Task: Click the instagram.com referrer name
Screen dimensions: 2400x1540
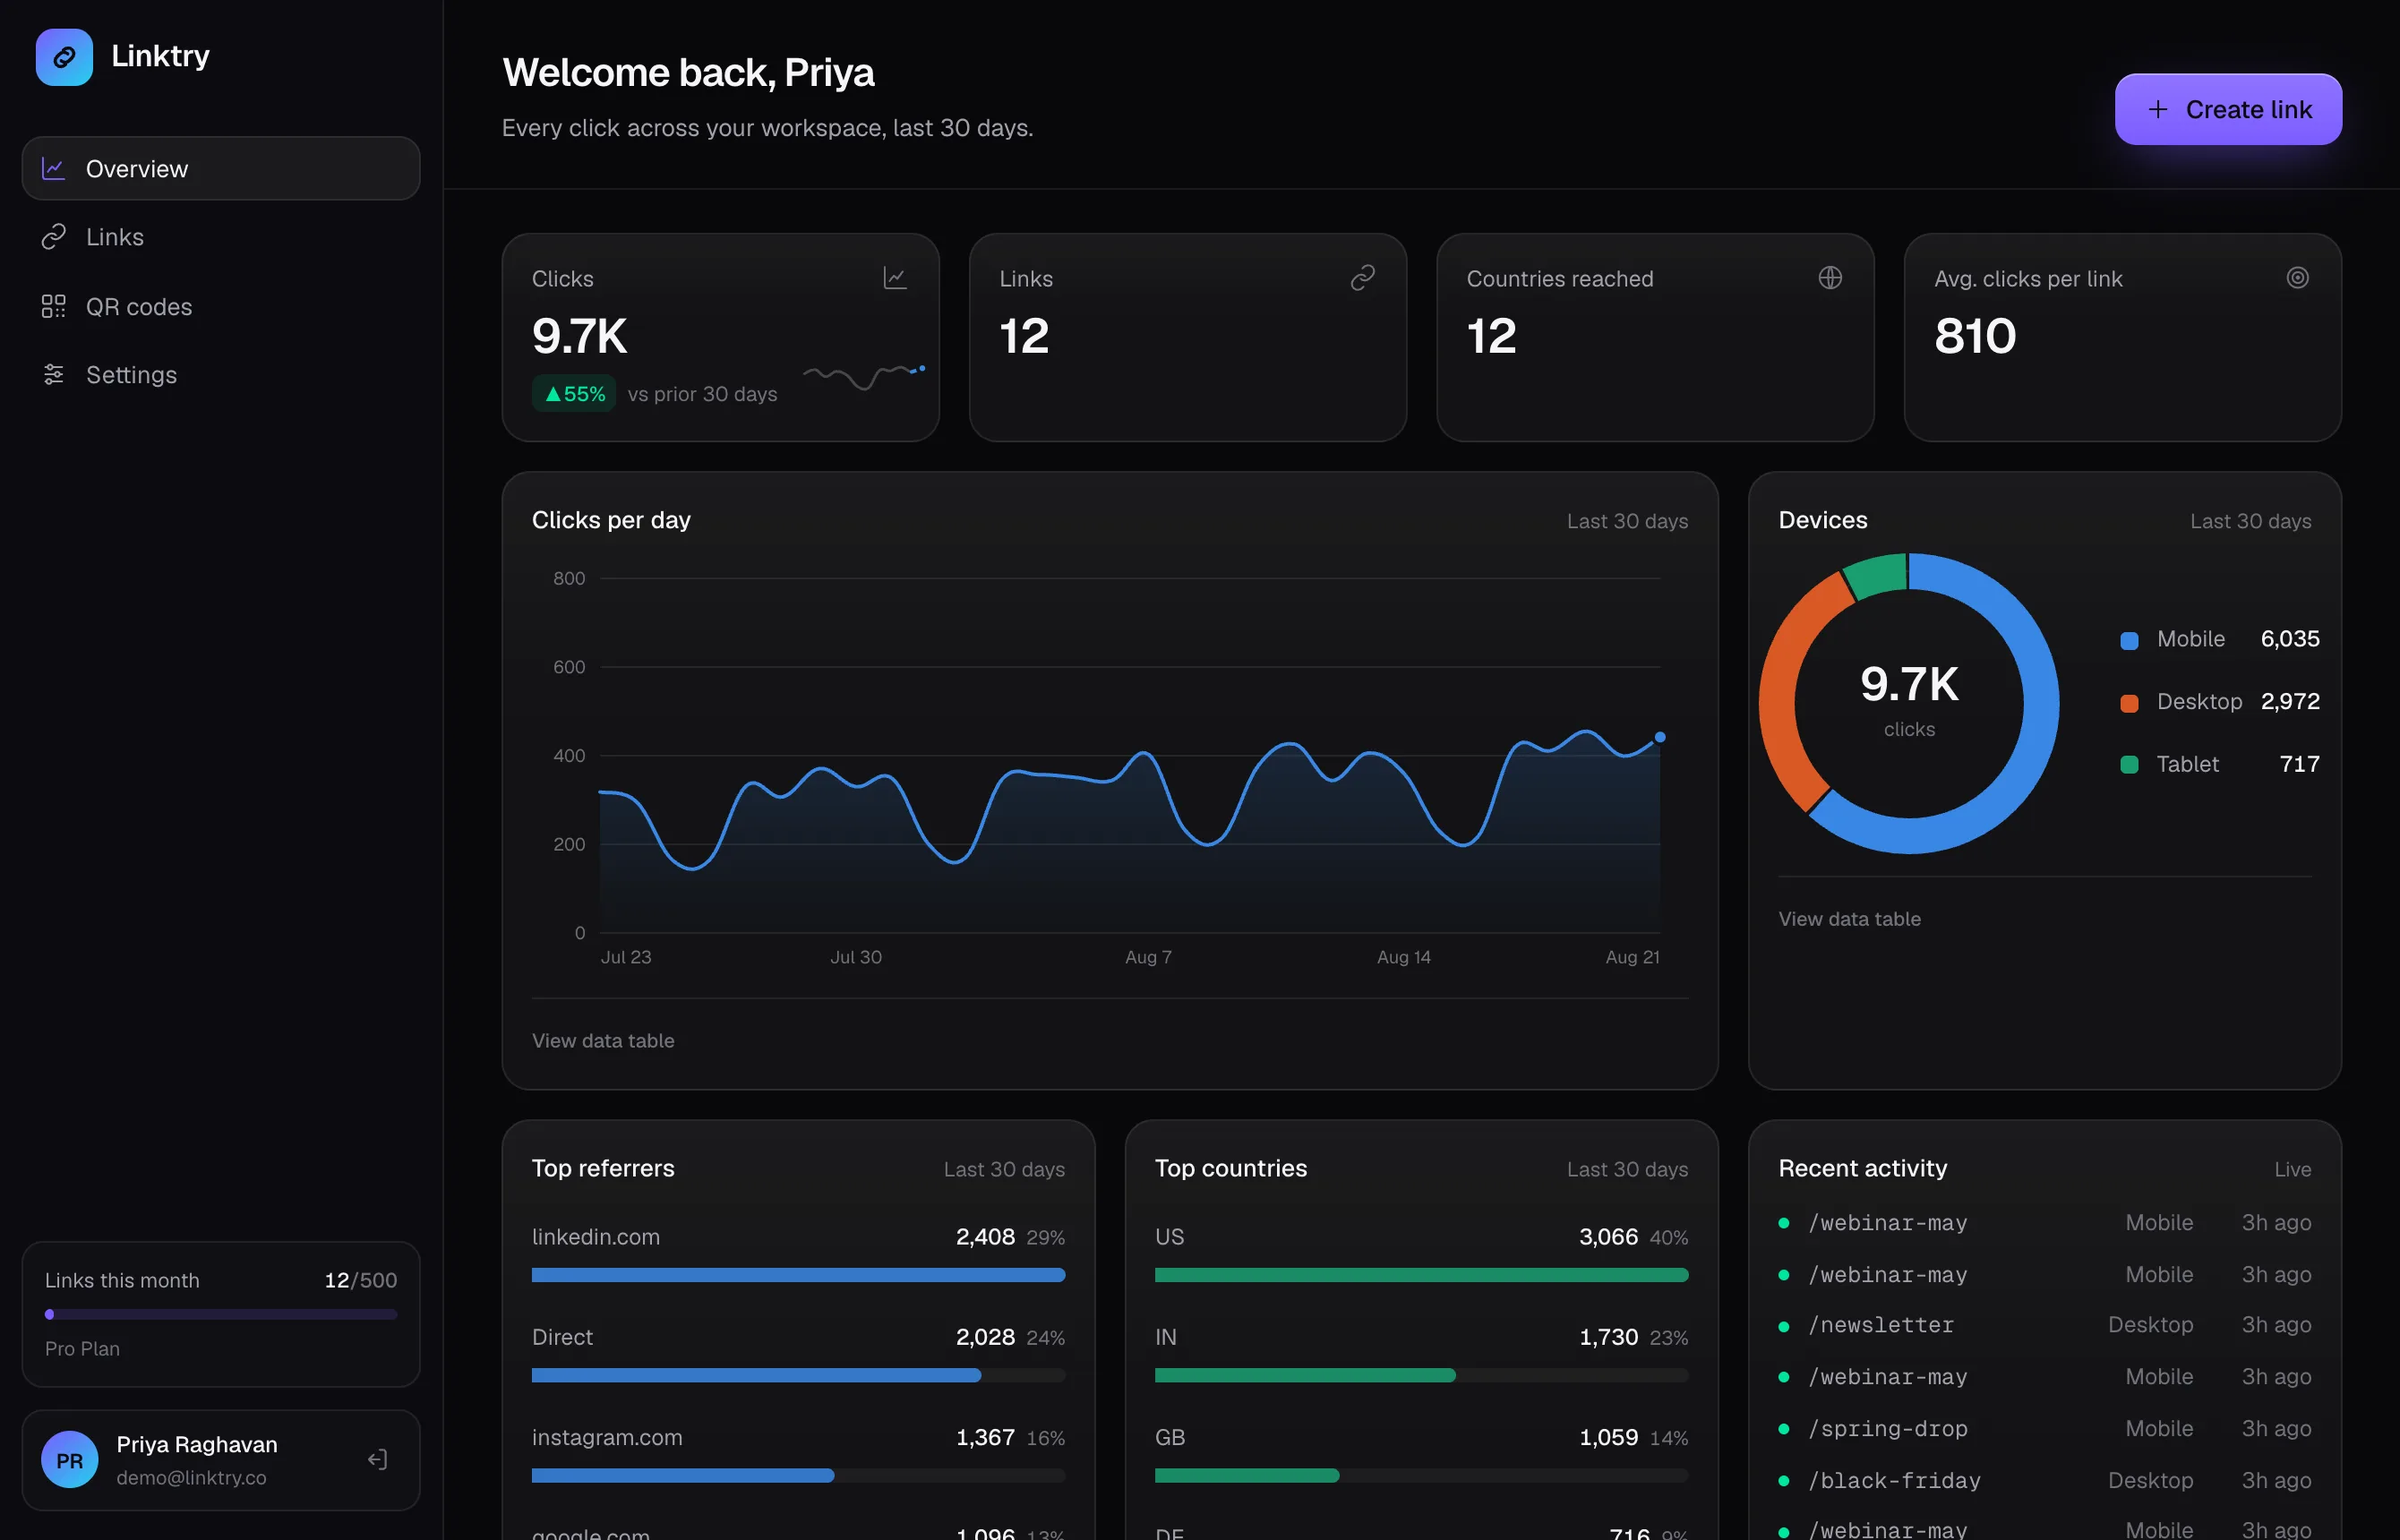Action: pyautogui.click(x=607, y=1437)
